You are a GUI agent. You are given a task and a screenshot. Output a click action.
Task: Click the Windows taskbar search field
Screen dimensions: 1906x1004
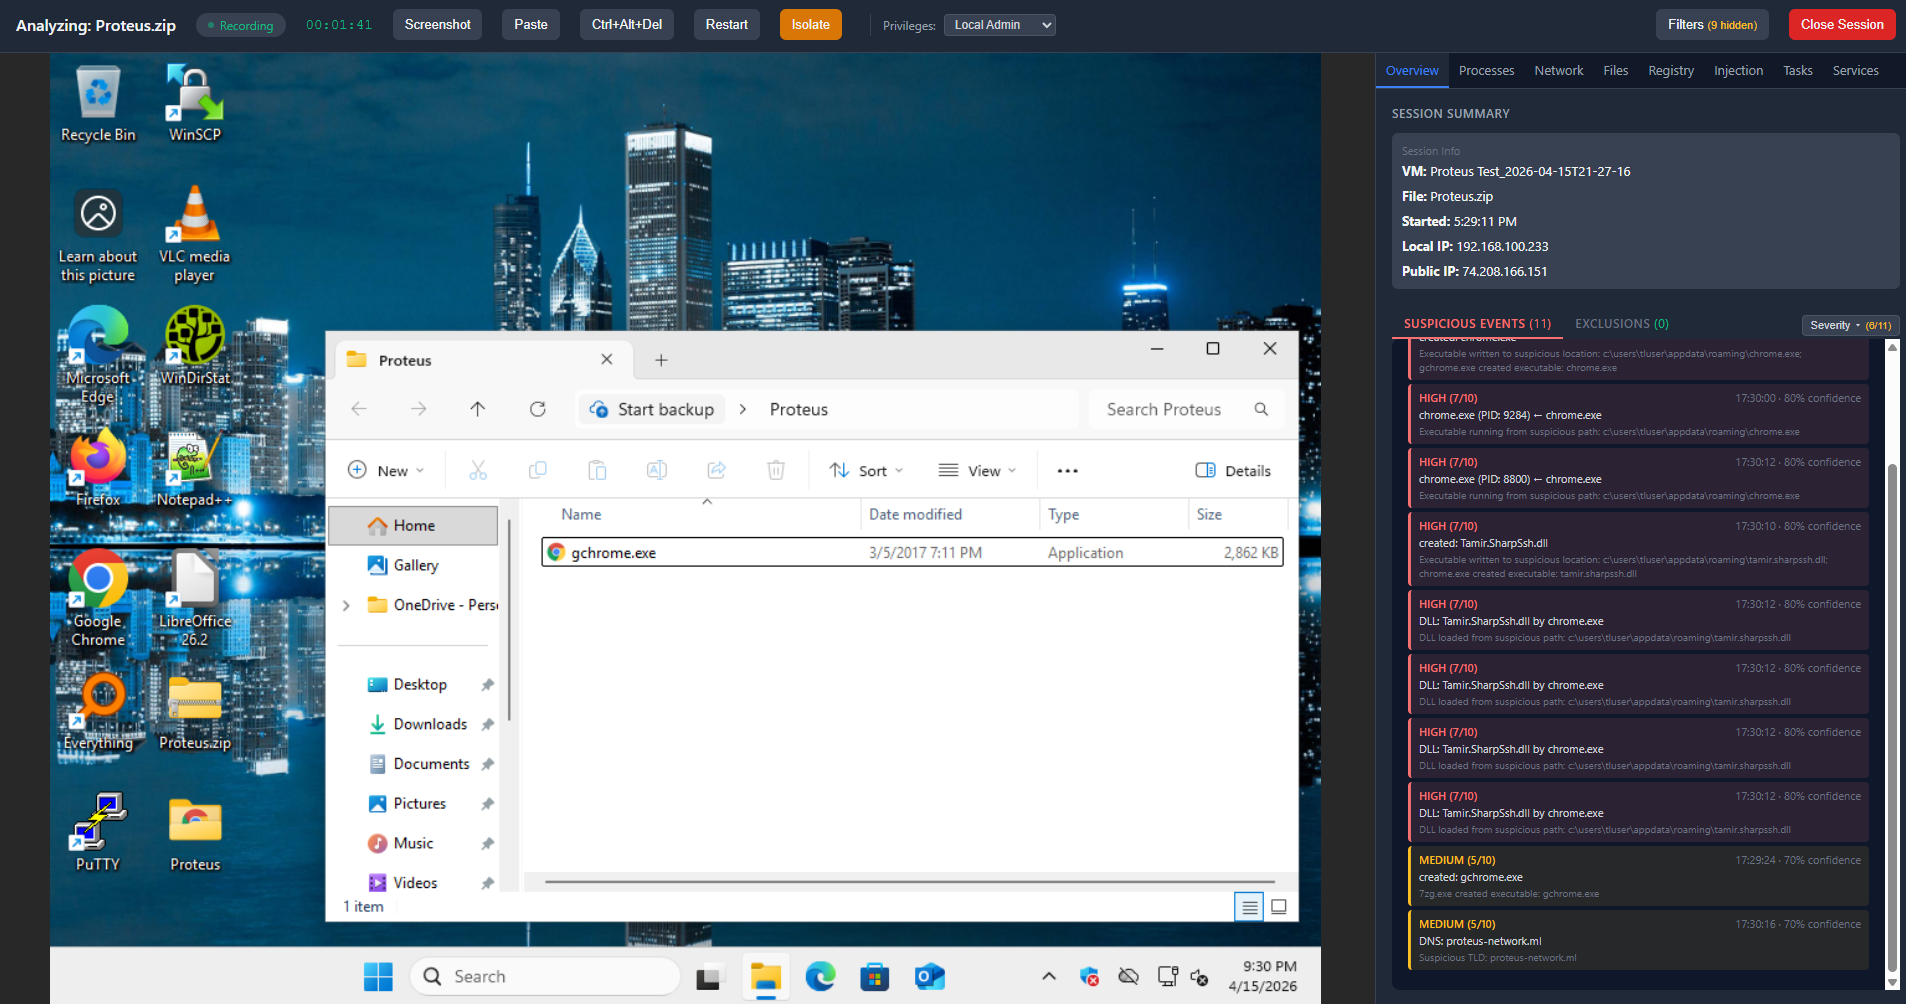click(x=545, y=976)
